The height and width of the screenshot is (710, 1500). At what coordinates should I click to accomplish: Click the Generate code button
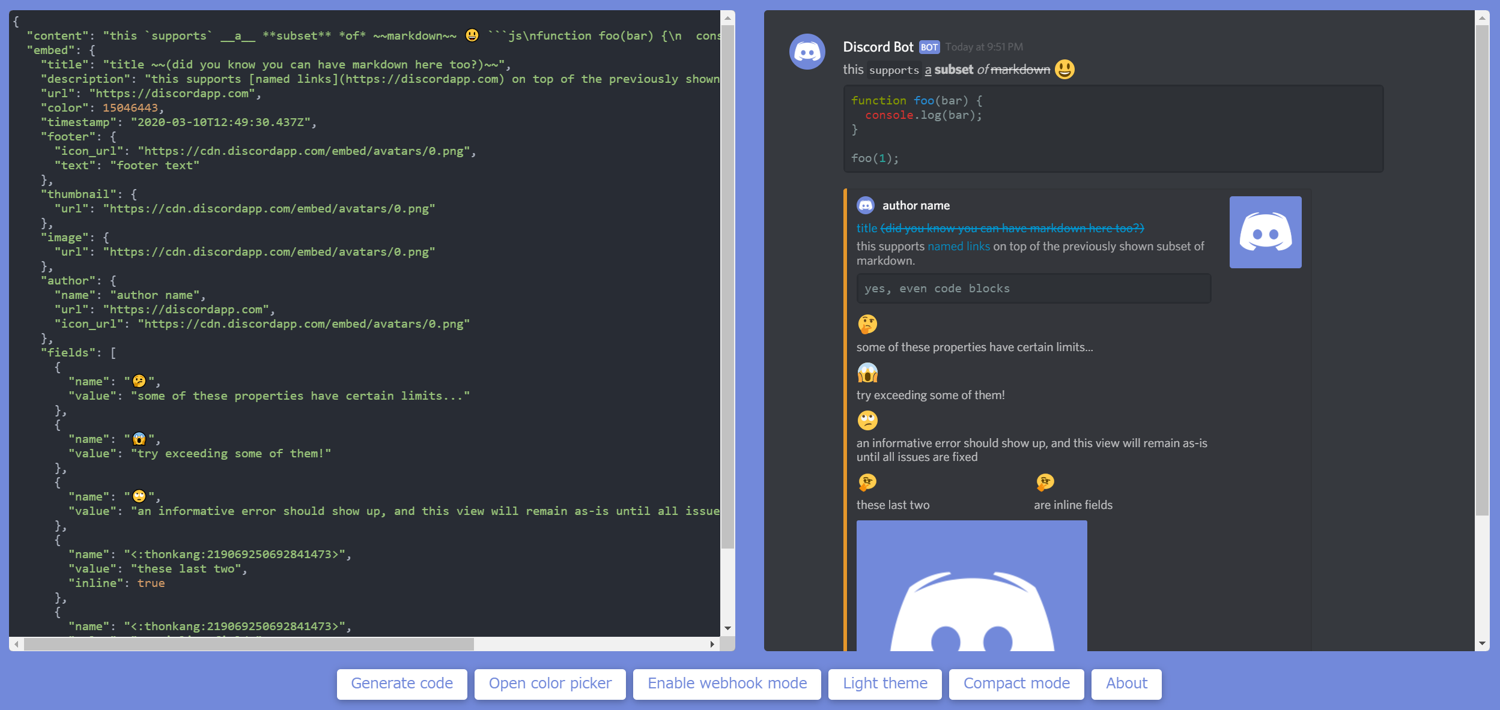coord(402,684)
